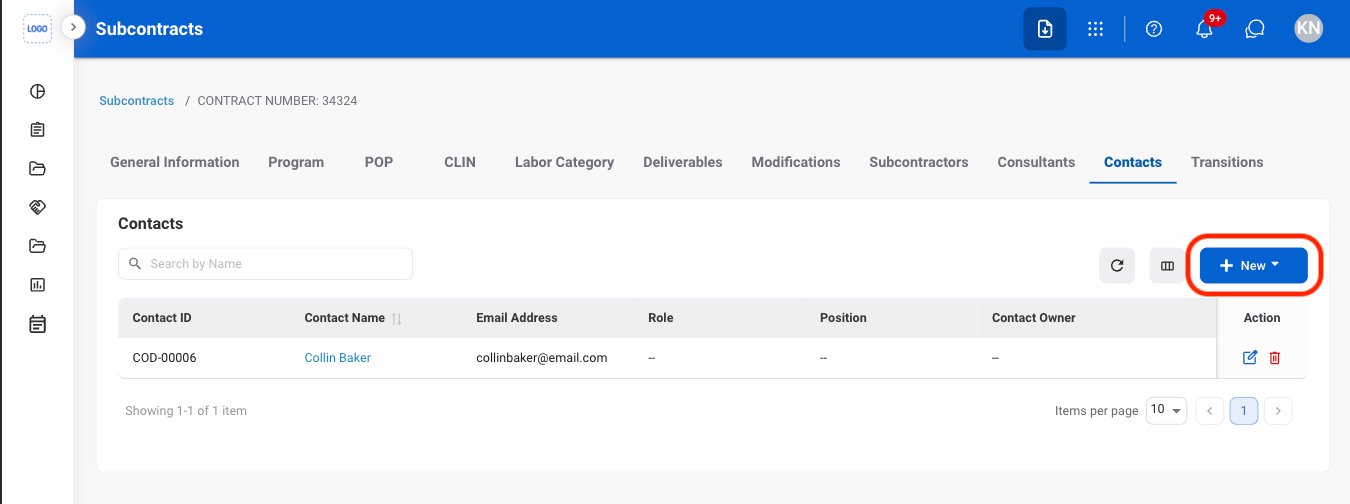The height and width of the screenshot is (504, 1350).
Task: Open the KN user avatar menu
Action: (x=1308, y=29)
